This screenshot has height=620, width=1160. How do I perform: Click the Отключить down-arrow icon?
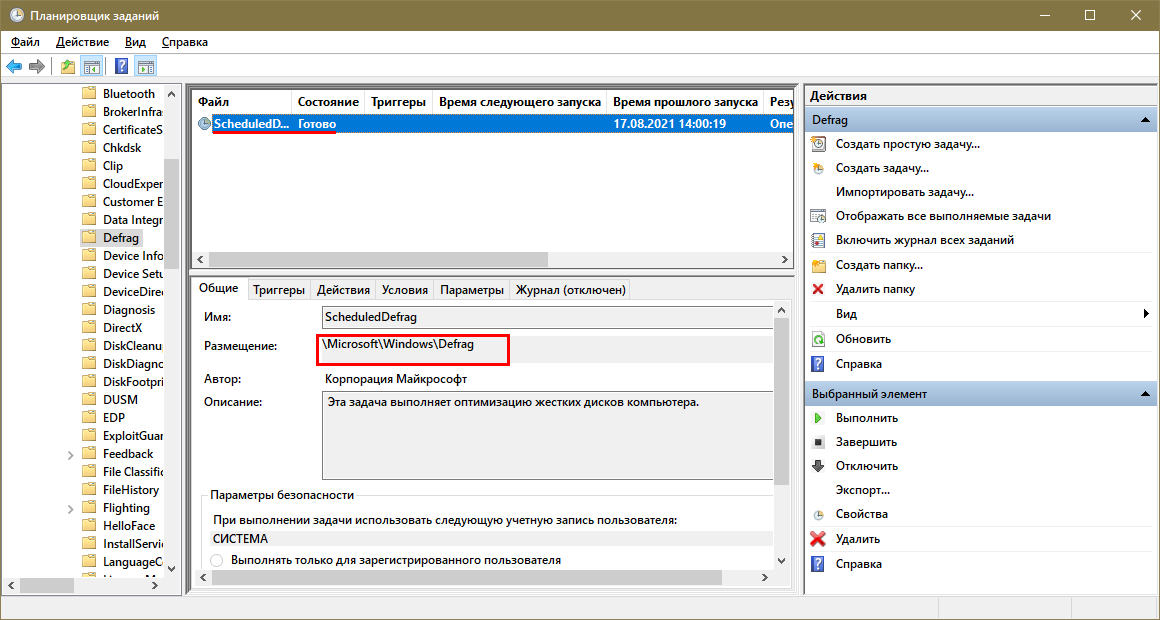pos(818,466)
